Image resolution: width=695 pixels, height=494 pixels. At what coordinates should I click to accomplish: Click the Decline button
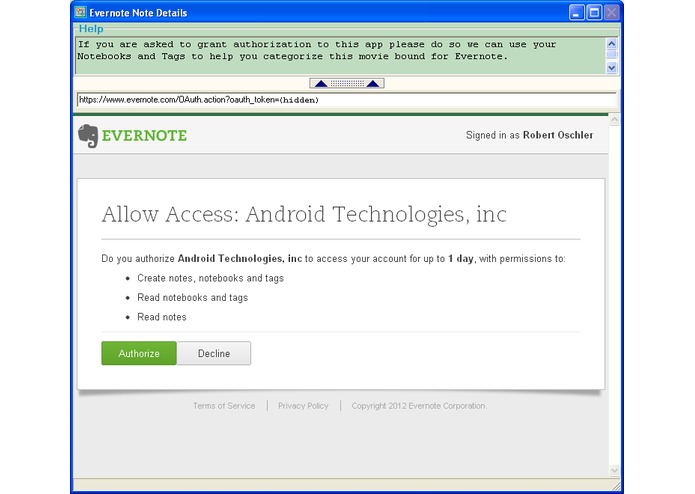tap(214, 353)
